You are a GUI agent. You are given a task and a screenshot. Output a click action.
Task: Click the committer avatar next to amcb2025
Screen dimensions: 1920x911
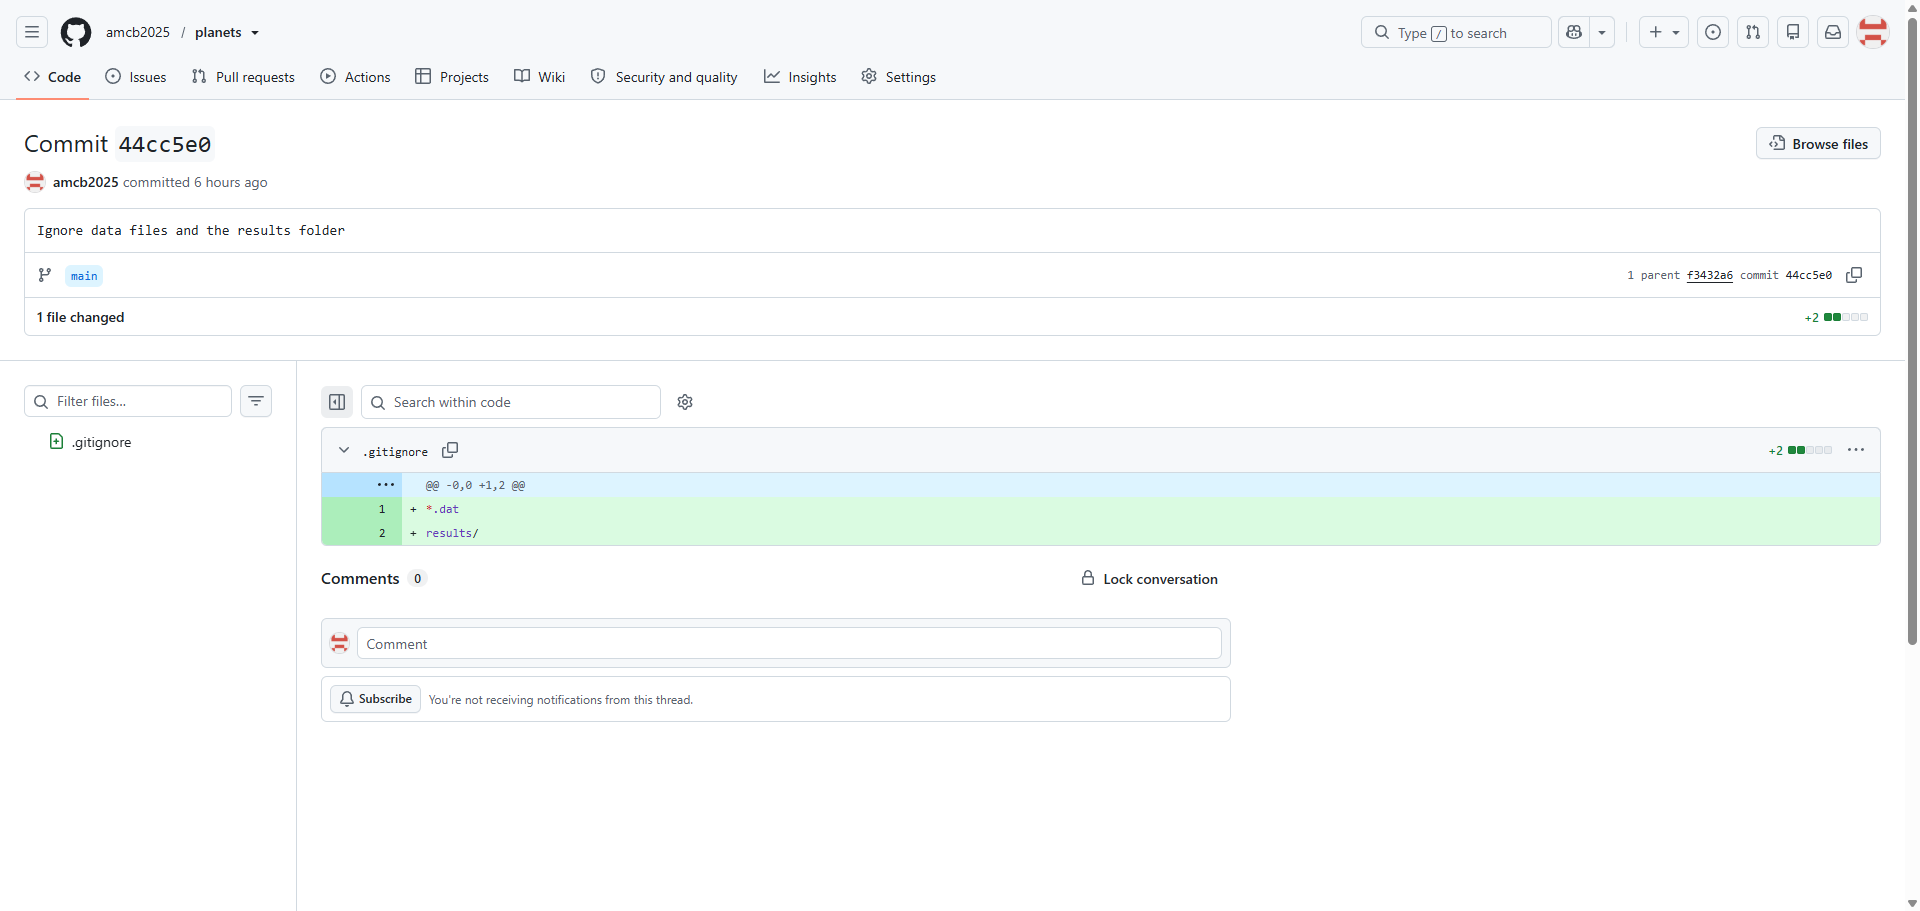(35, 182)
